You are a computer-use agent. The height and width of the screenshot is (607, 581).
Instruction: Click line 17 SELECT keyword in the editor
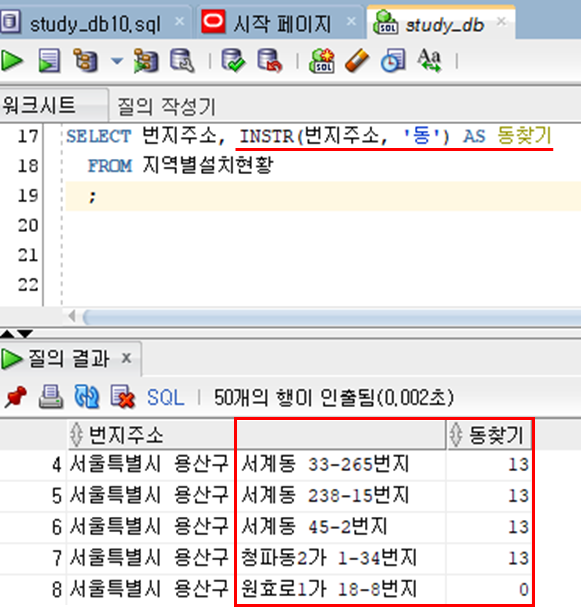point(99,136)
